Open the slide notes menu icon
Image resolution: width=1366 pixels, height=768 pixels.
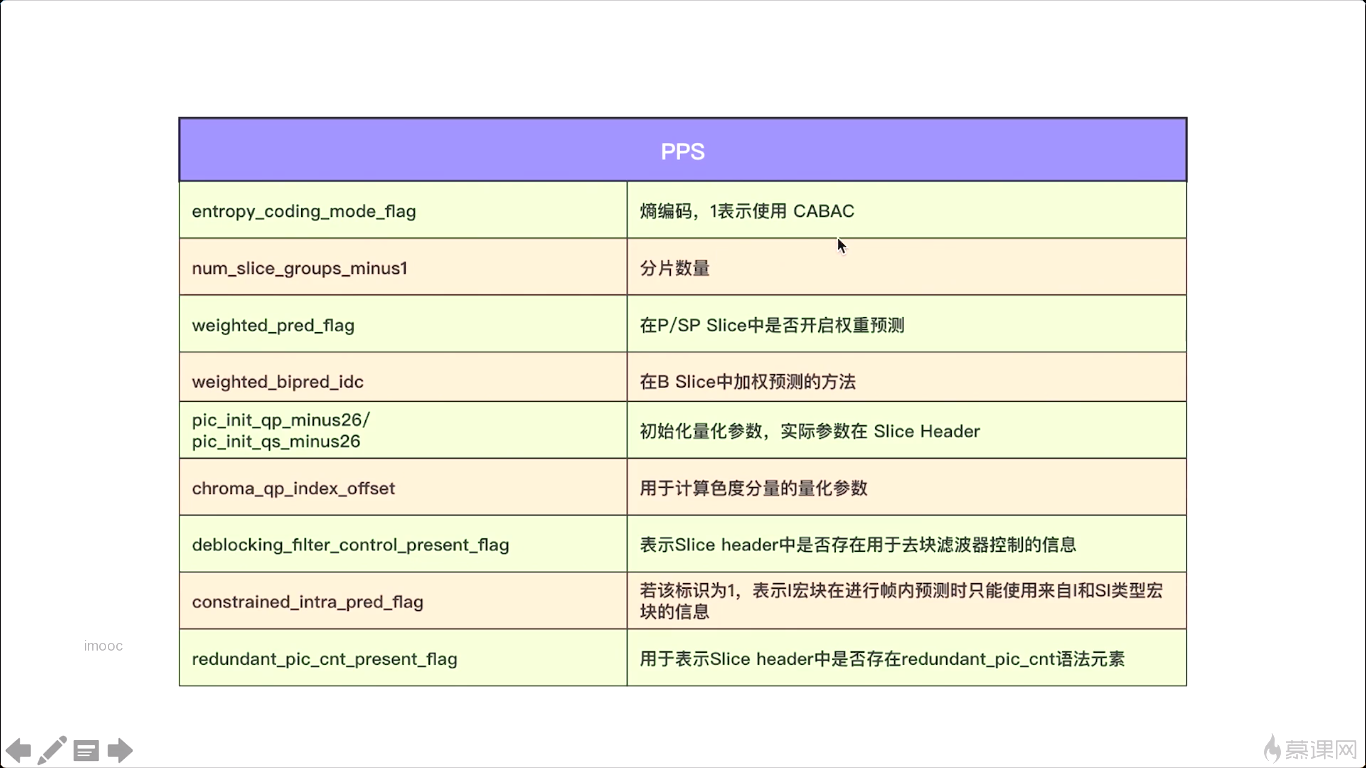86,750
